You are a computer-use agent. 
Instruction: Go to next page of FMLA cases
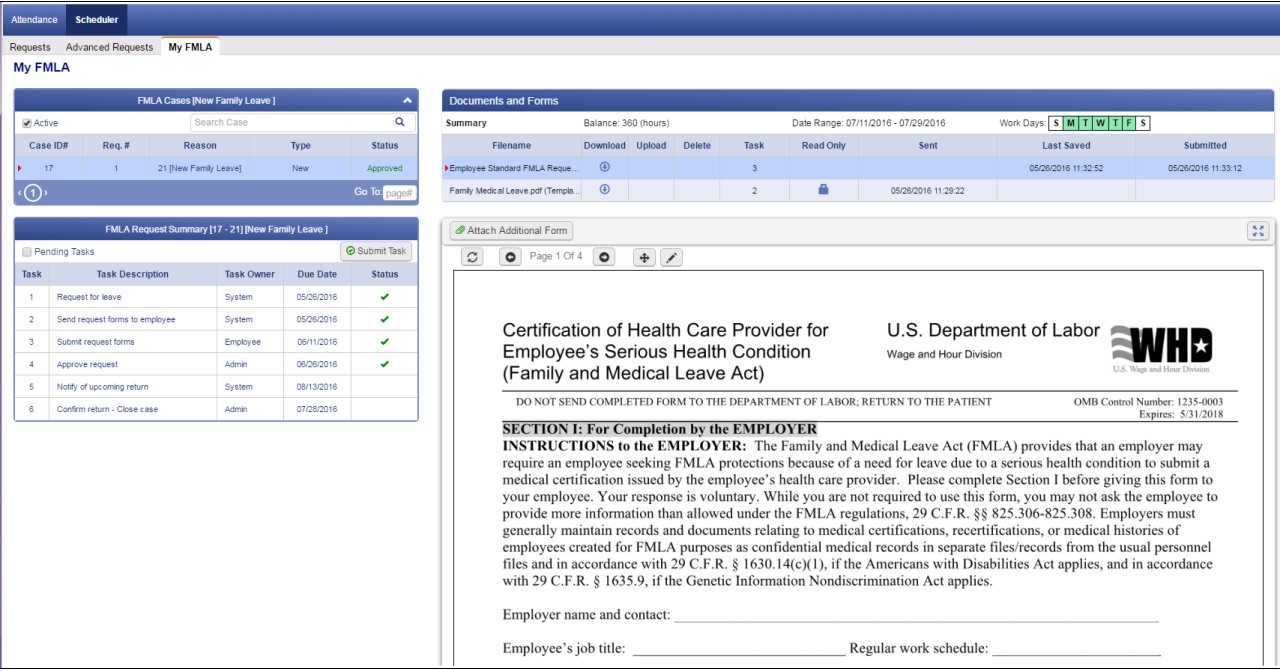45,192
